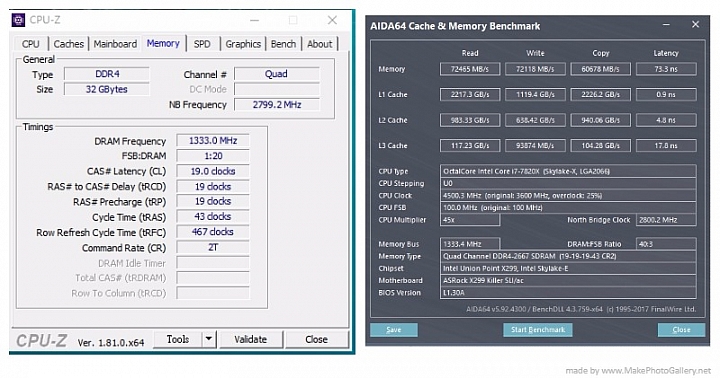Image resolution: width=720 pixels, height=378 pixels.
Task: Go to the Bench tab
Action: [x=283, y=44]
